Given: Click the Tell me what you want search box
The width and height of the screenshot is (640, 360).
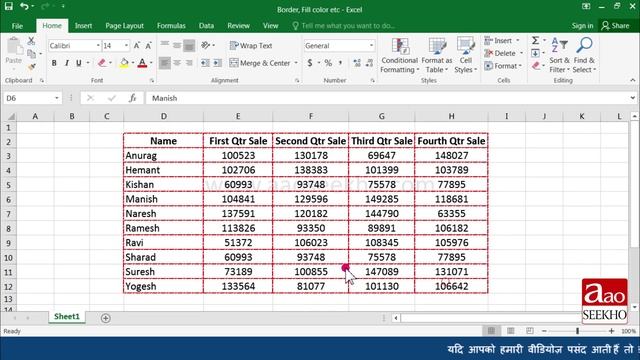Looking at the screenshot, I should point(344,26).
